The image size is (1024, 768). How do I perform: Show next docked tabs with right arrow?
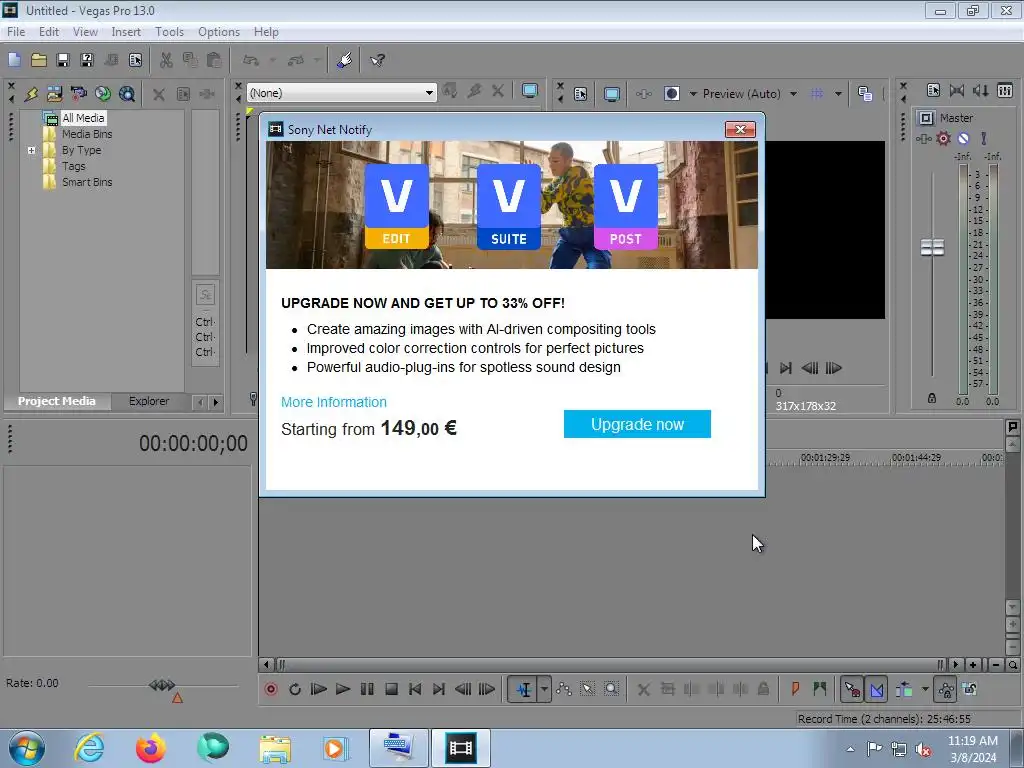pyautogui.click(x=216, y=402)
